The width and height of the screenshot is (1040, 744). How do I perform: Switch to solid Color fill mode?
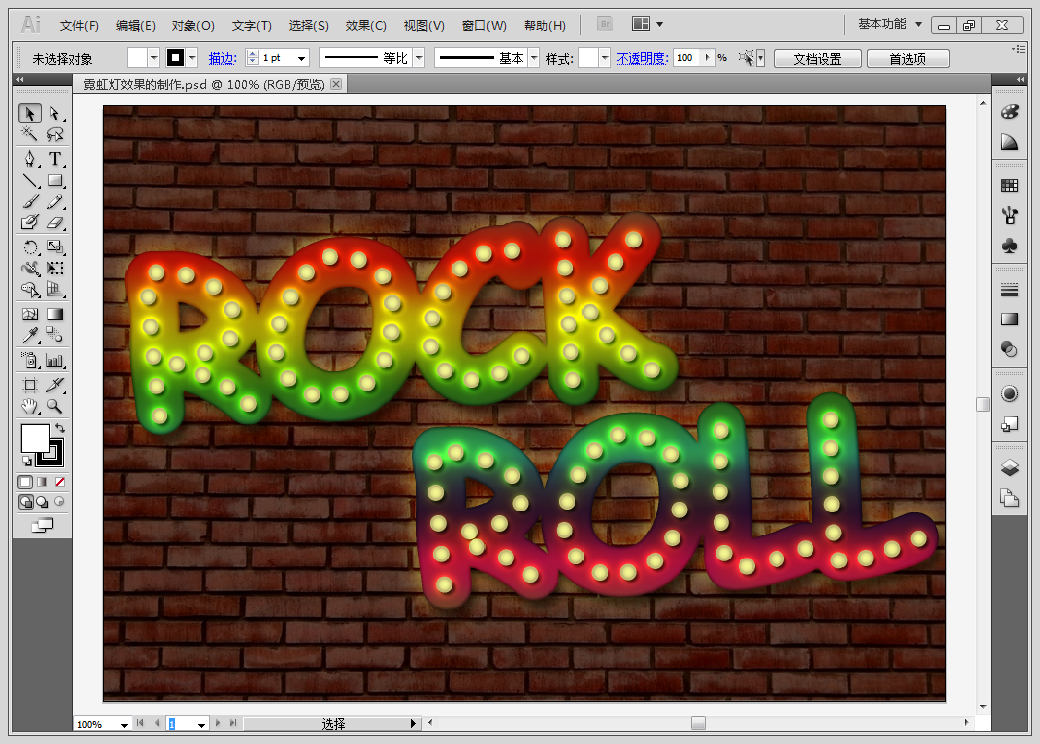(x=25, y=482)
